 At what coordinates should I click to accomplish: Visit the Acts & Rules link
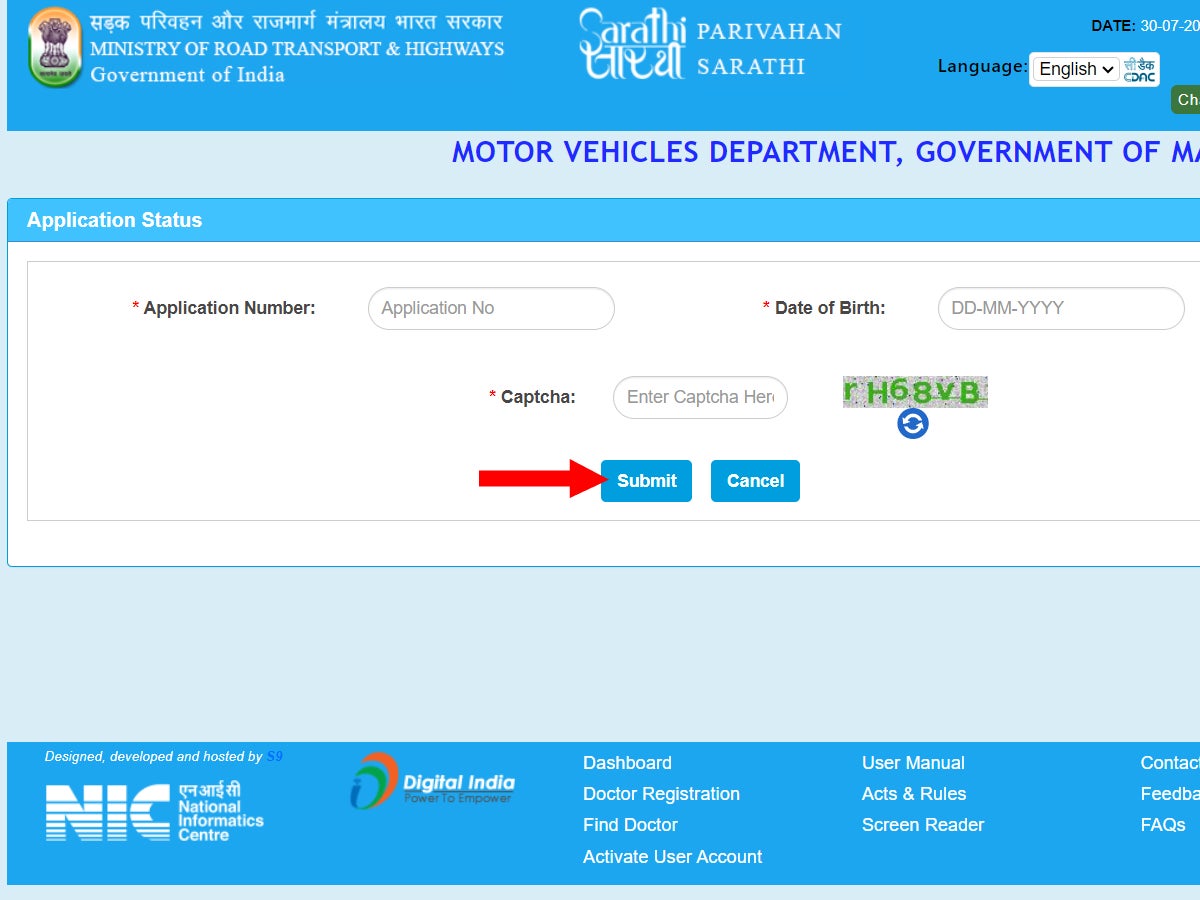tap(914, 794)
